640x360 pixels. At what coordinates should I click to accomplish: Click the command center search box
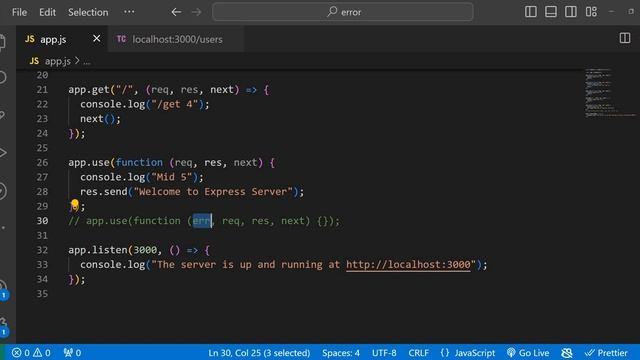click(x=343, y=12)
